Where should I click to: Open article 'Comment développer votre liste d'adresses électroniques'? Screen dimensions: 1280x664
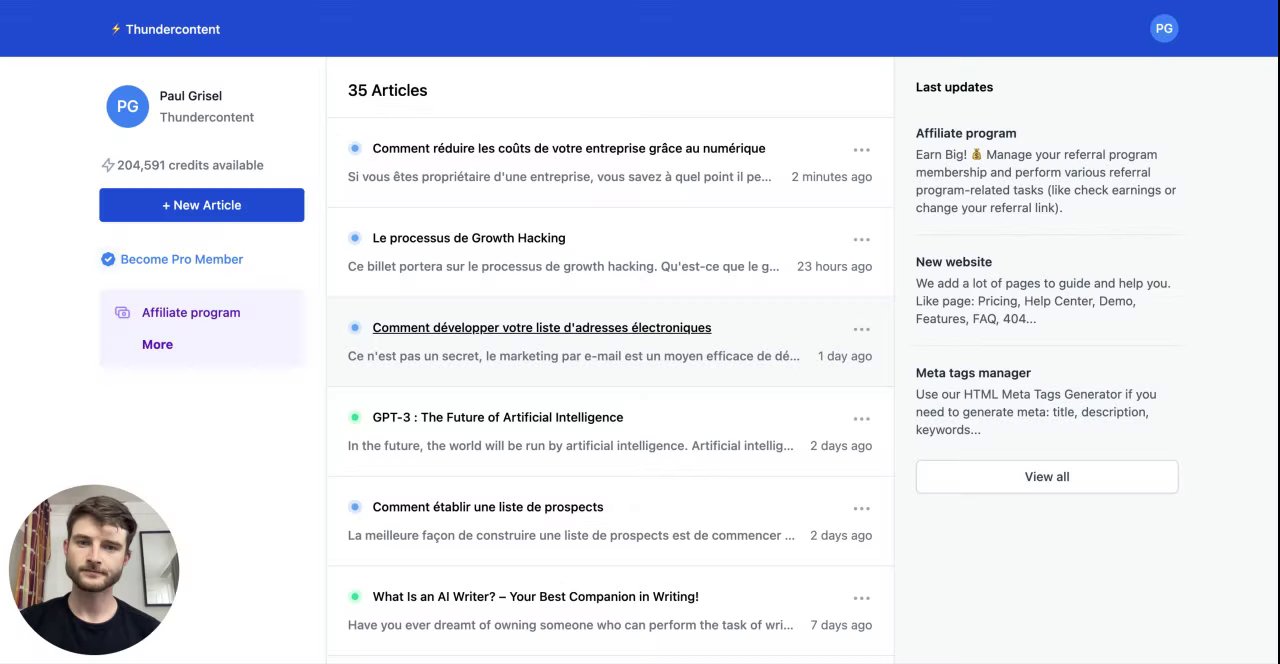542,328
